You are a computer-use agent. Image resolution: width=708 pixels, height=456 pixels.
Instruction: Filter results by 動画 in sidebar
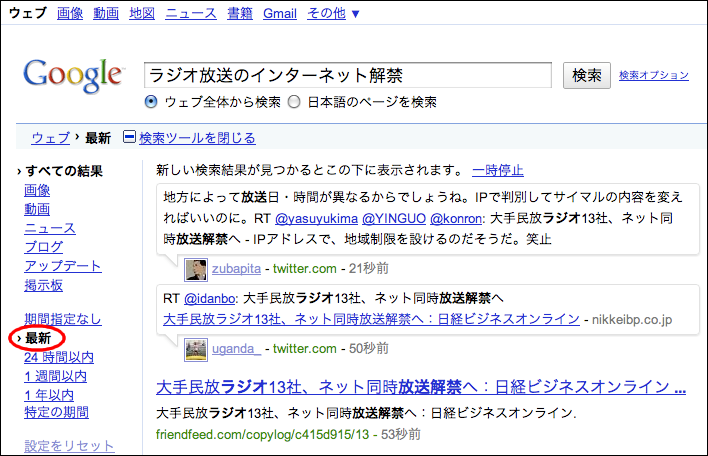coord(37,209)
